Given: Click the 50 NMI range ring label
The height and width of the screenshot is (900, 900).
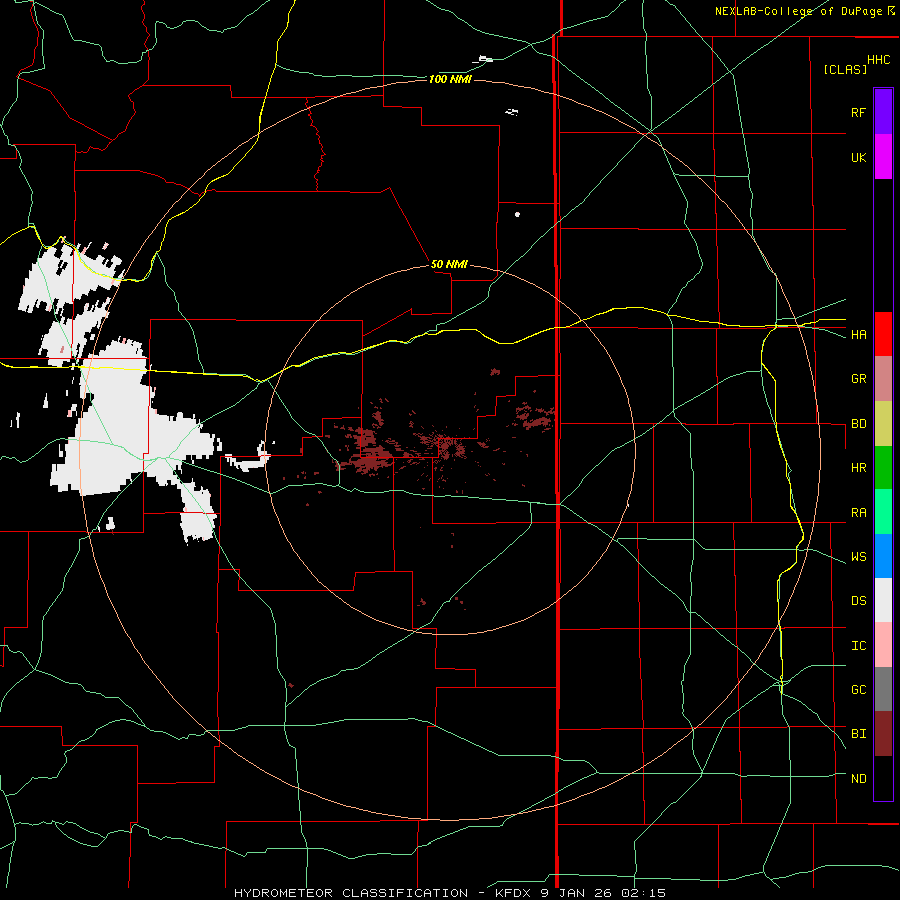Looking at the screenshot, I should pyautogui.click(x=449, y=264).
